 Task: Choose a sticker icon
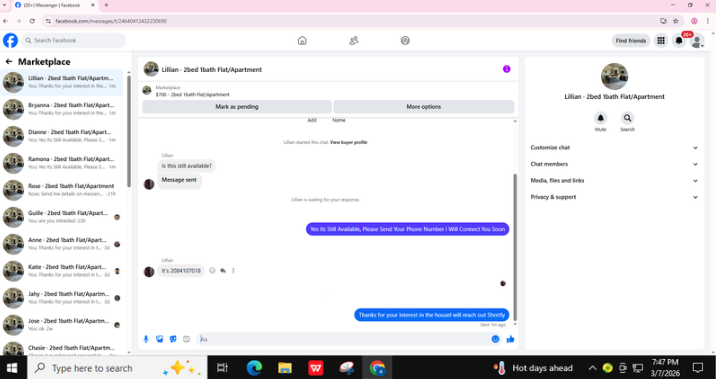click(173, 339)
